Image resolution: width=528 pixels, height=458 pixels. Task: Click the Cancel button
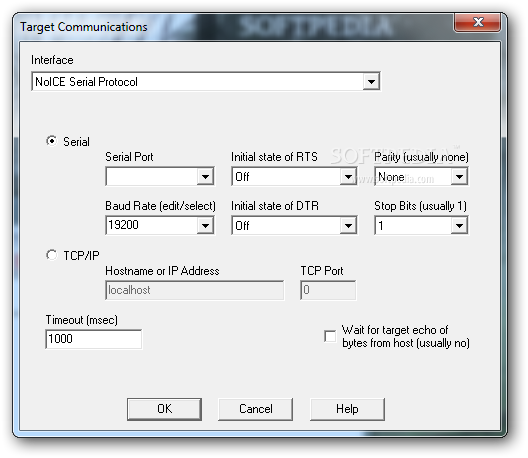tap(256, 409)
